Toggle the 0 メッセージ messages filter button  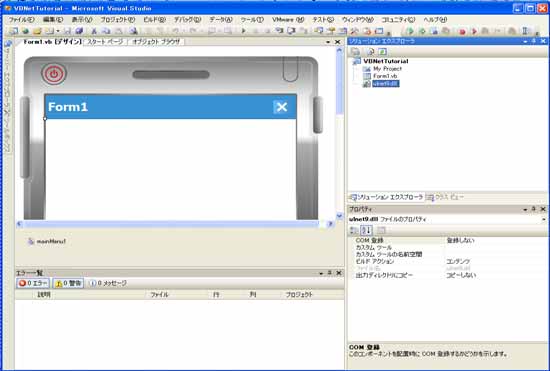(x=107, y=283)
